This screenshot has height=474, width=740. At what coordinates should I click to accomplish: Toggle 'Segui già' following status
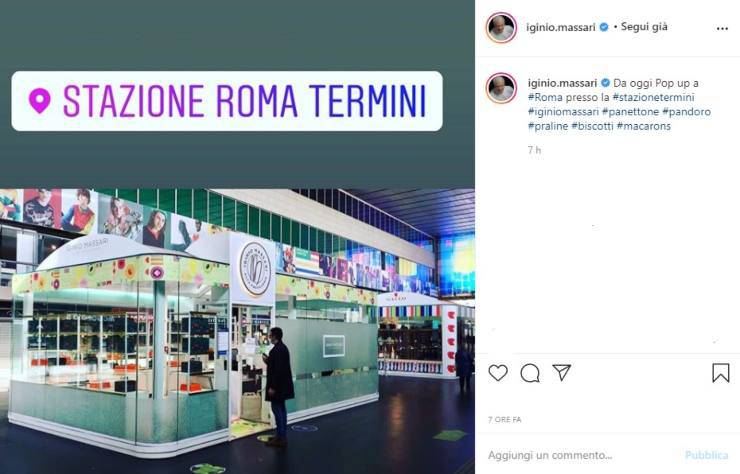coord(644,26)
